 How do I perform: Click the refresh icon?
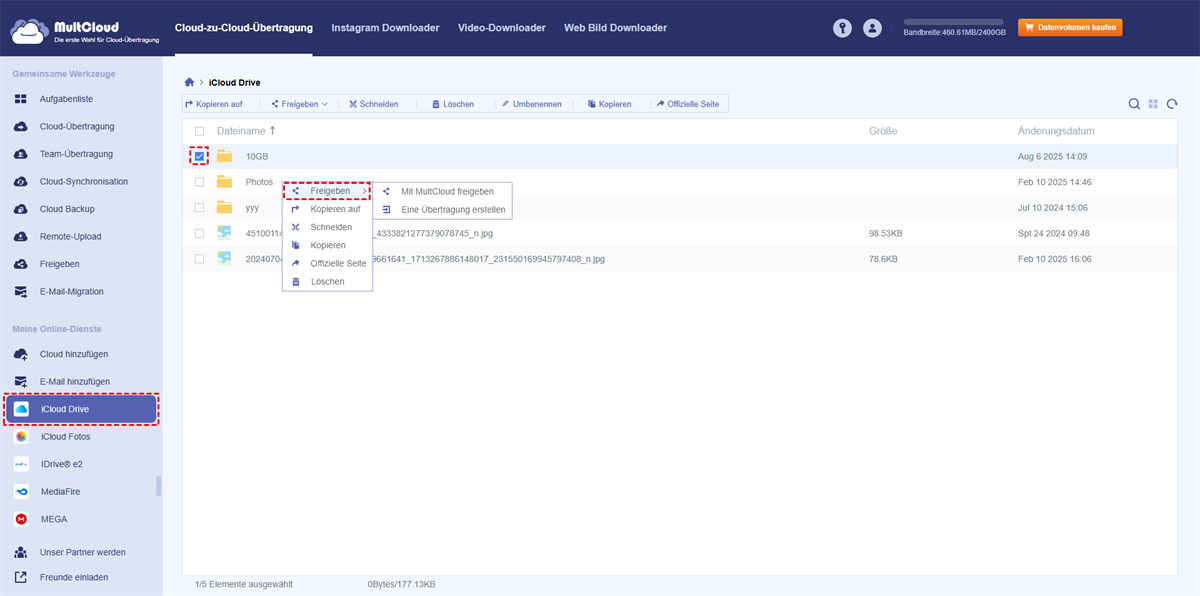pos(1172,104)
